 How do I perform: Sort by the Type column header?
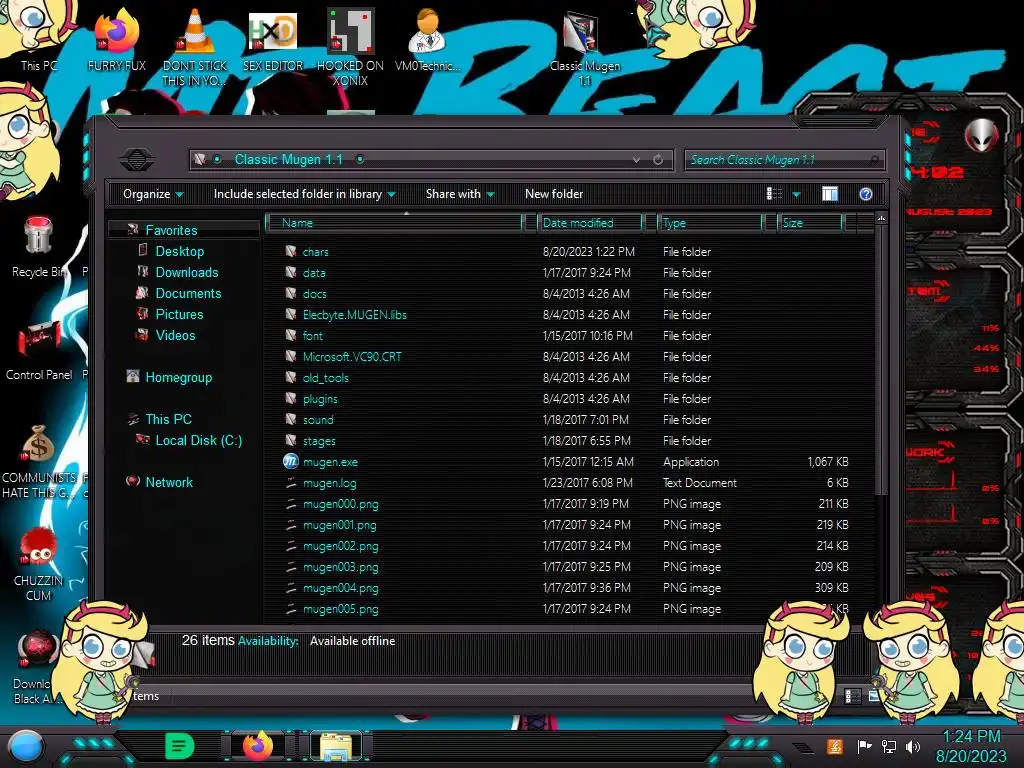click(x=710, y=223)
